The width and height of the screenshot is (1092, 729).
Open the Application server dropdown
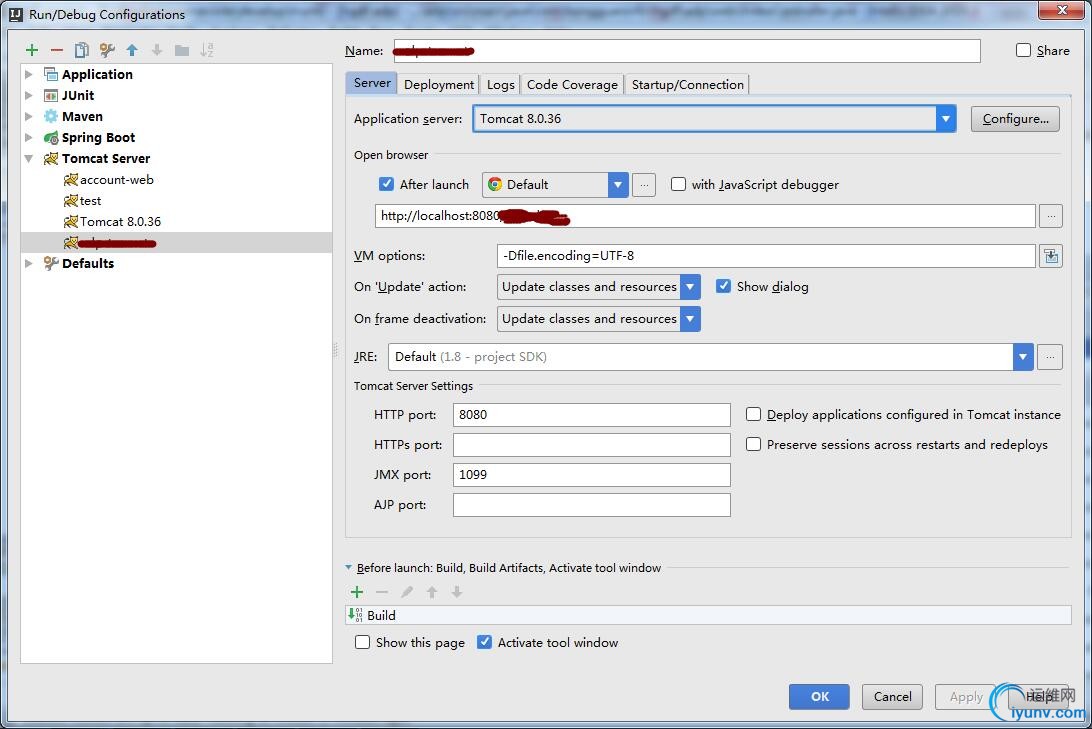945,119
